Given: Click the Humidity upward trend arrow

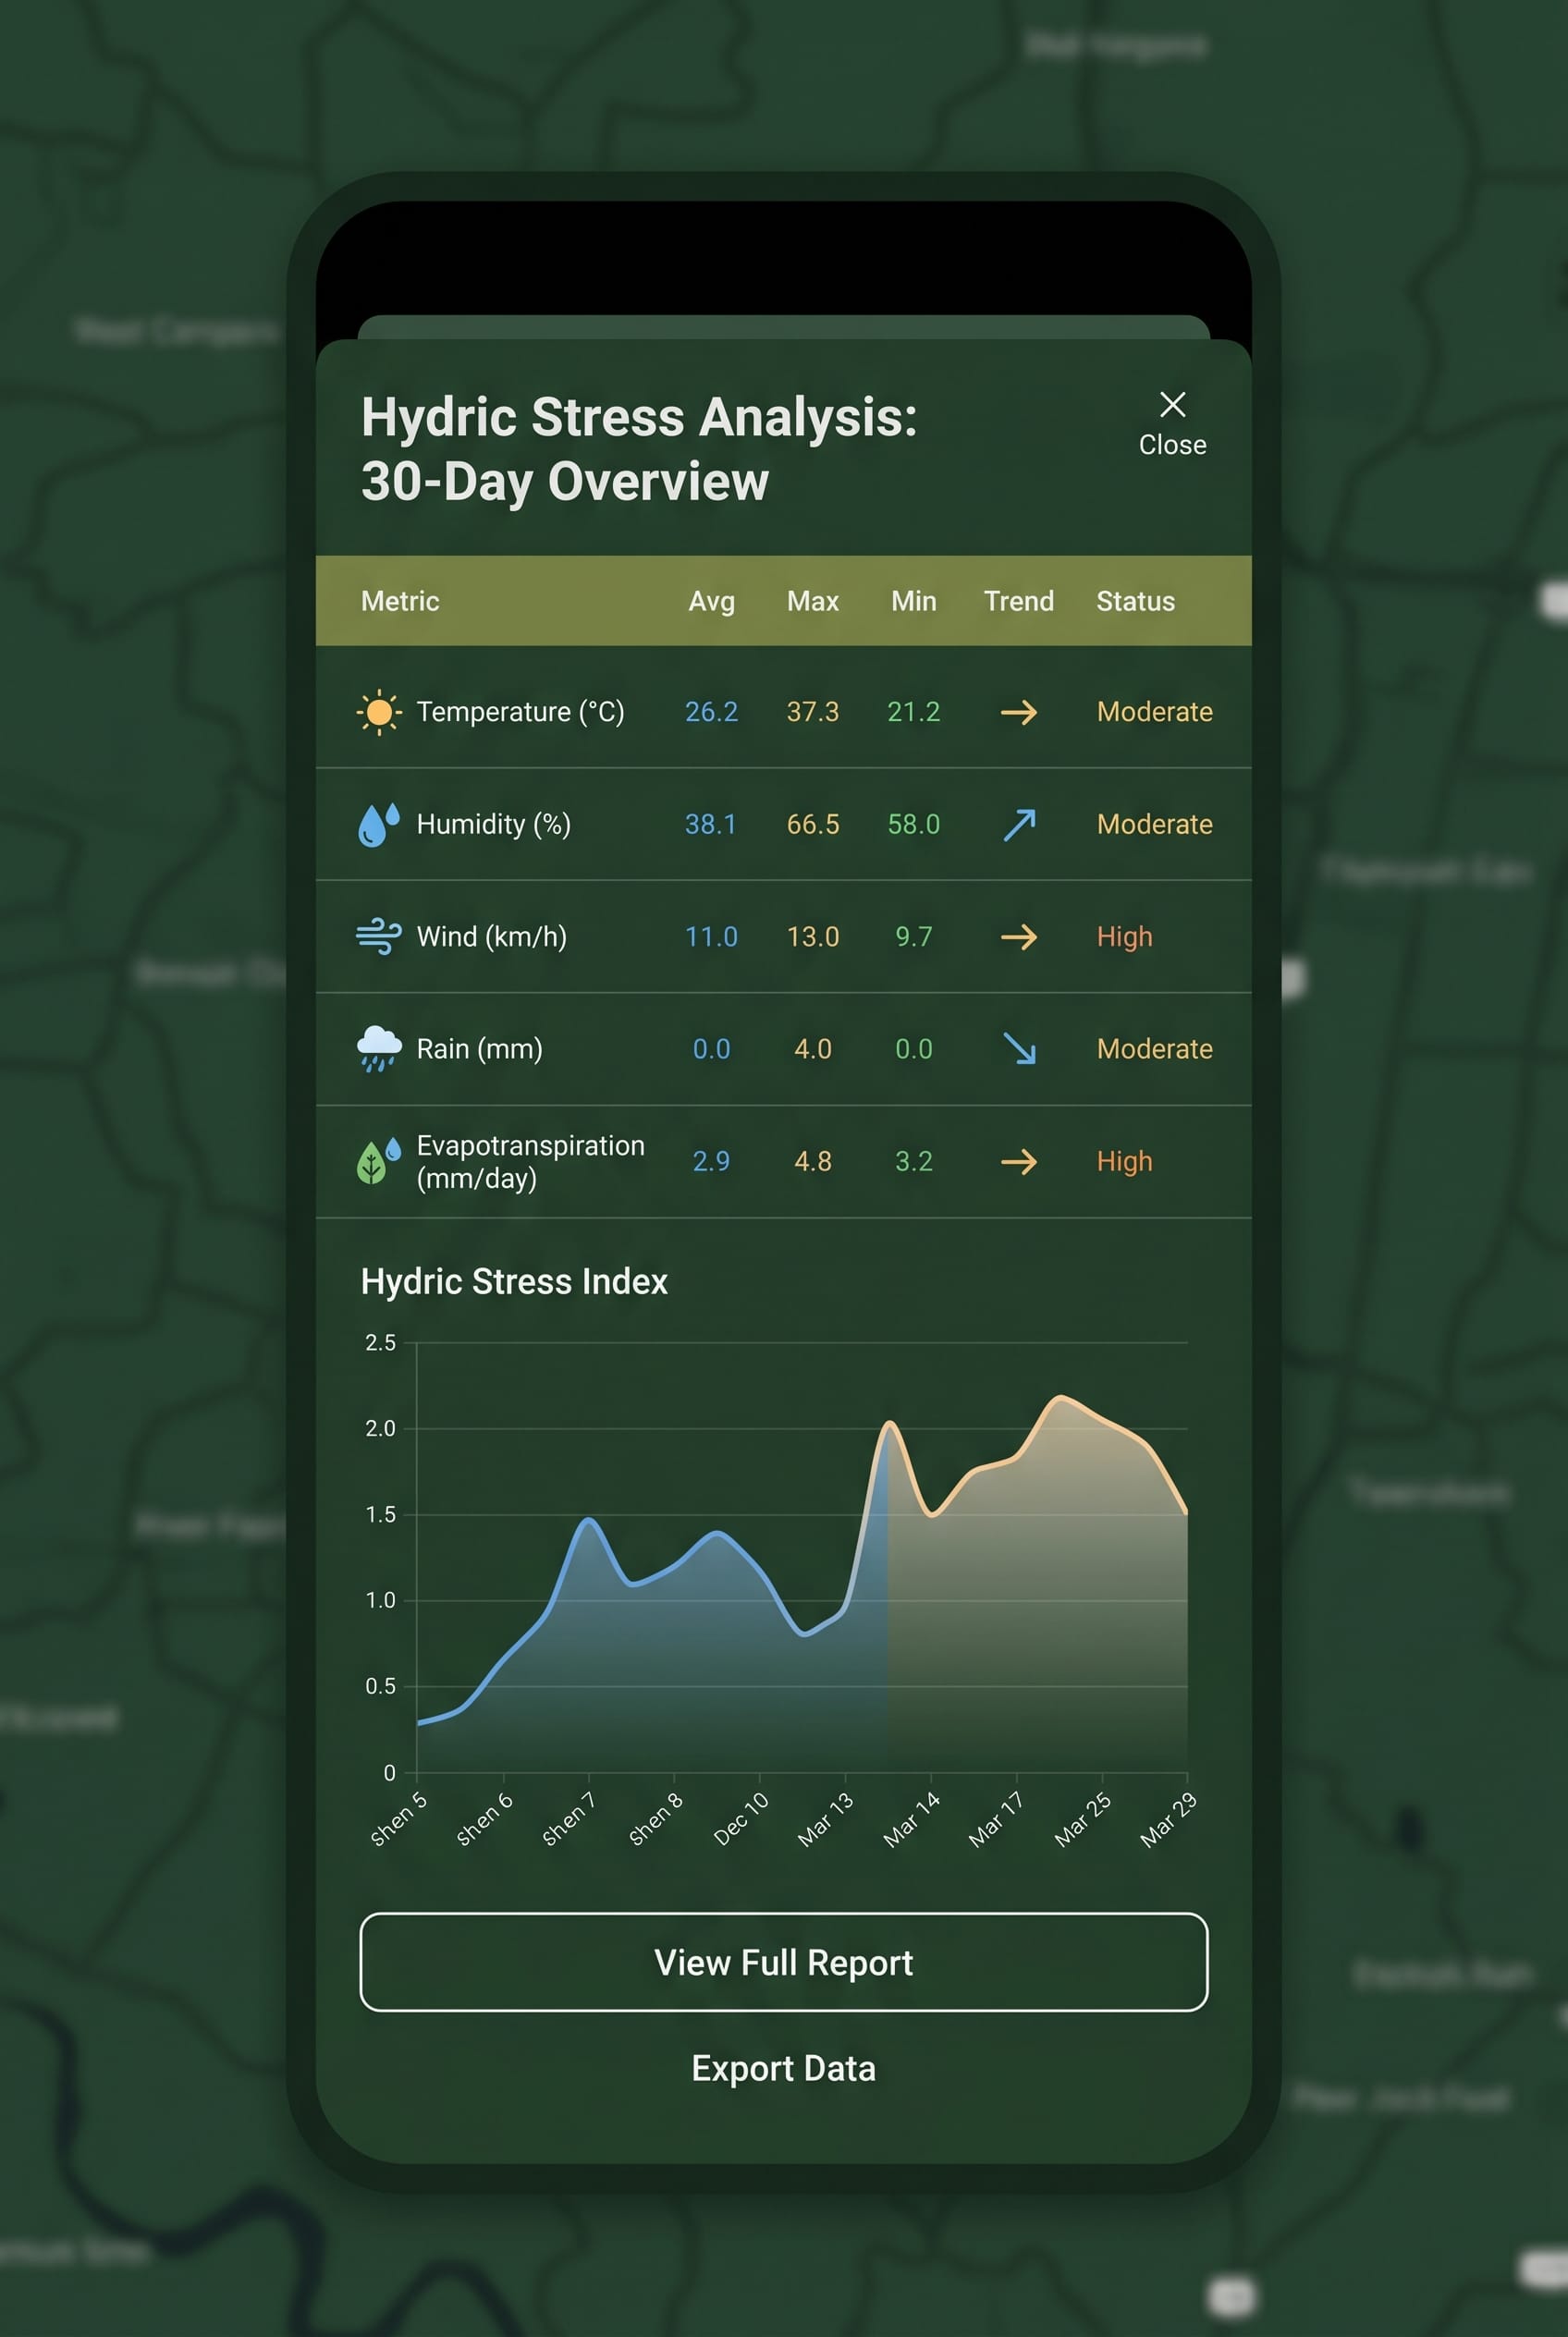Looking at the screenshot, I should point(1018,825).
